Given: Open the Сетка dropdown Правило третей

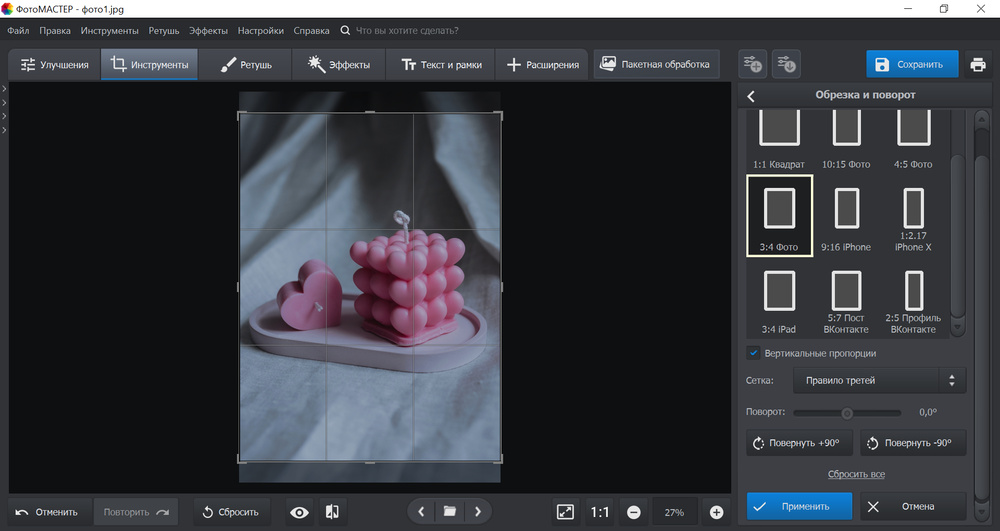Looking at the screenshot, I should pyautogui.click(x=879, y=380).
